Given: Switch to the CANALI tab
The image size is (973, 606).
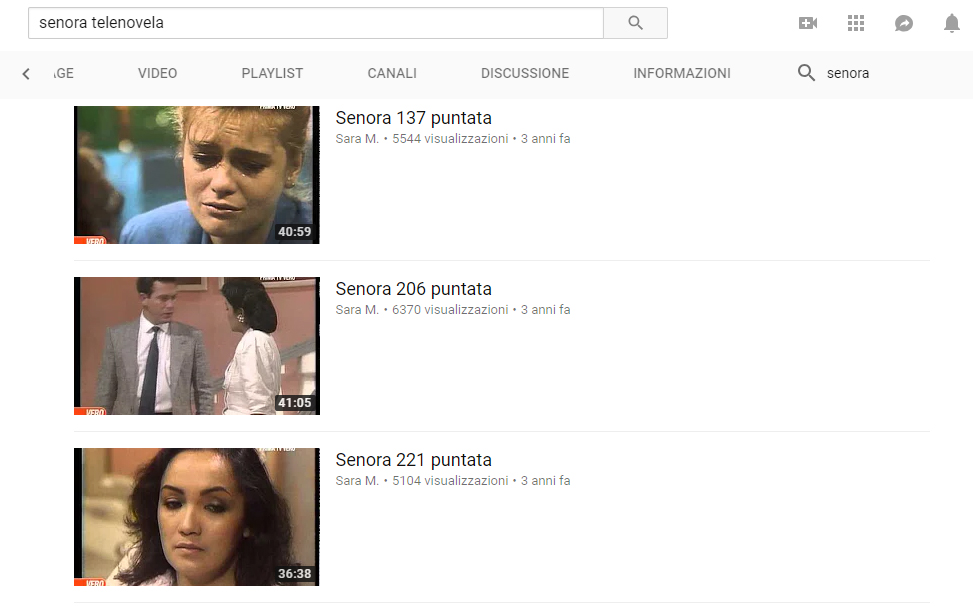Looking at the screenshot, I should pos(392,73).
